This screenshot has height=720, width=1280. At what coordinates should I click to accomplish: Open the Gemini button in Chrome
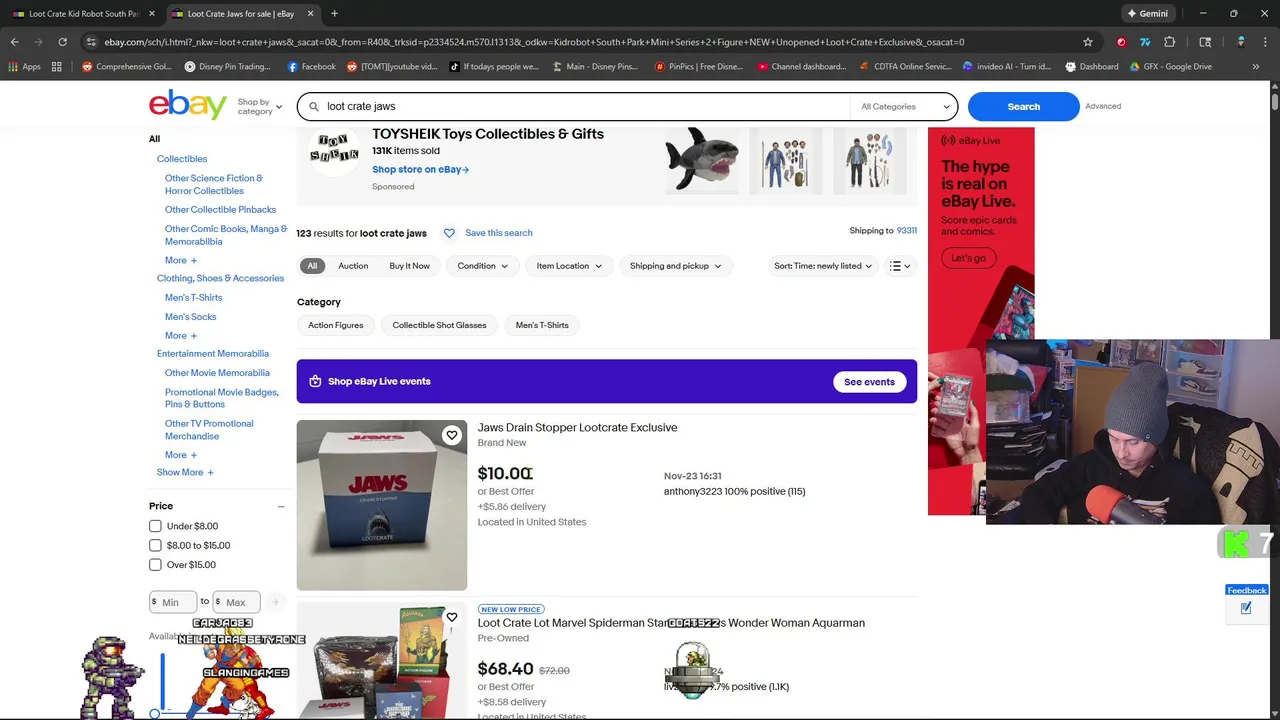pos(1148,13)
